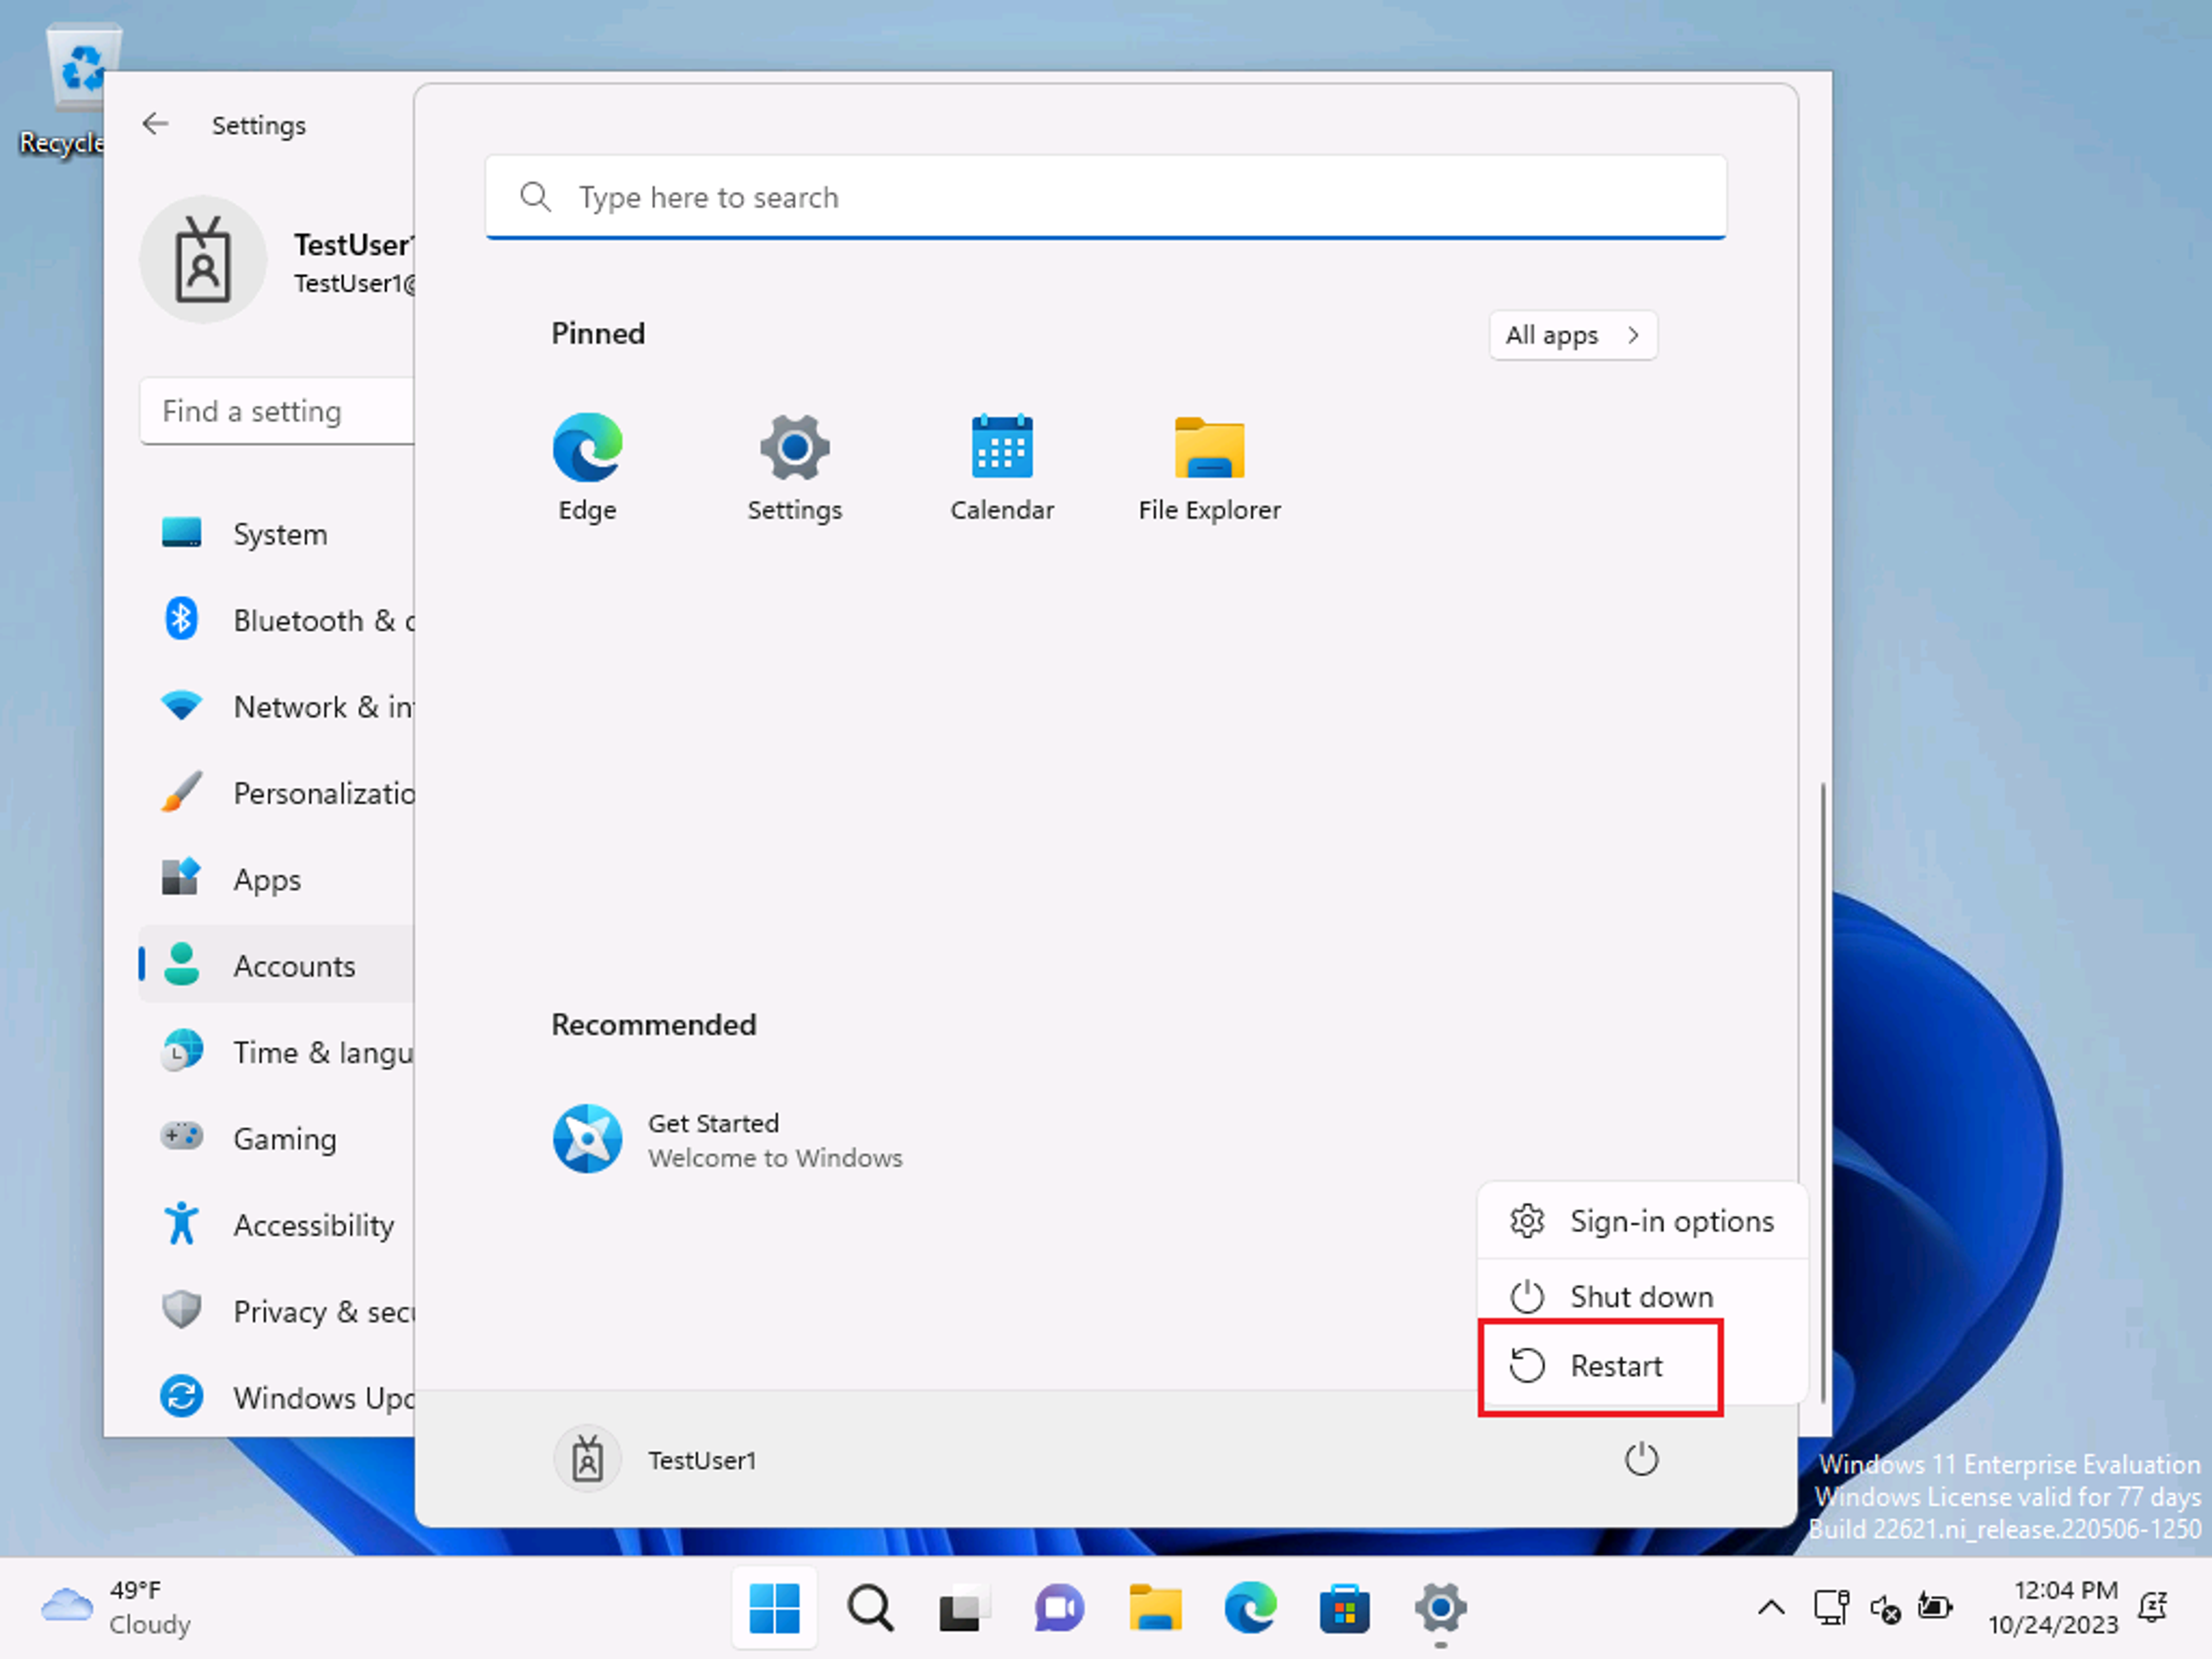Click Find a setting search field
Viewport: 2212px width, 1659px height.
pos(277,411)
